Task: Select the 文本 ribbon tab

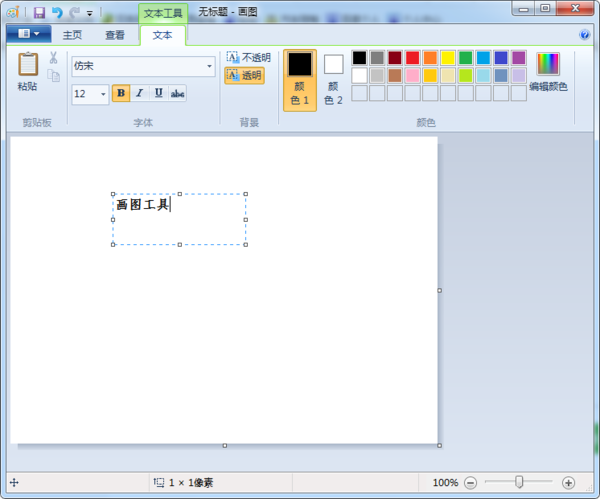Action: pyautogui.click(x=163, y=35)
